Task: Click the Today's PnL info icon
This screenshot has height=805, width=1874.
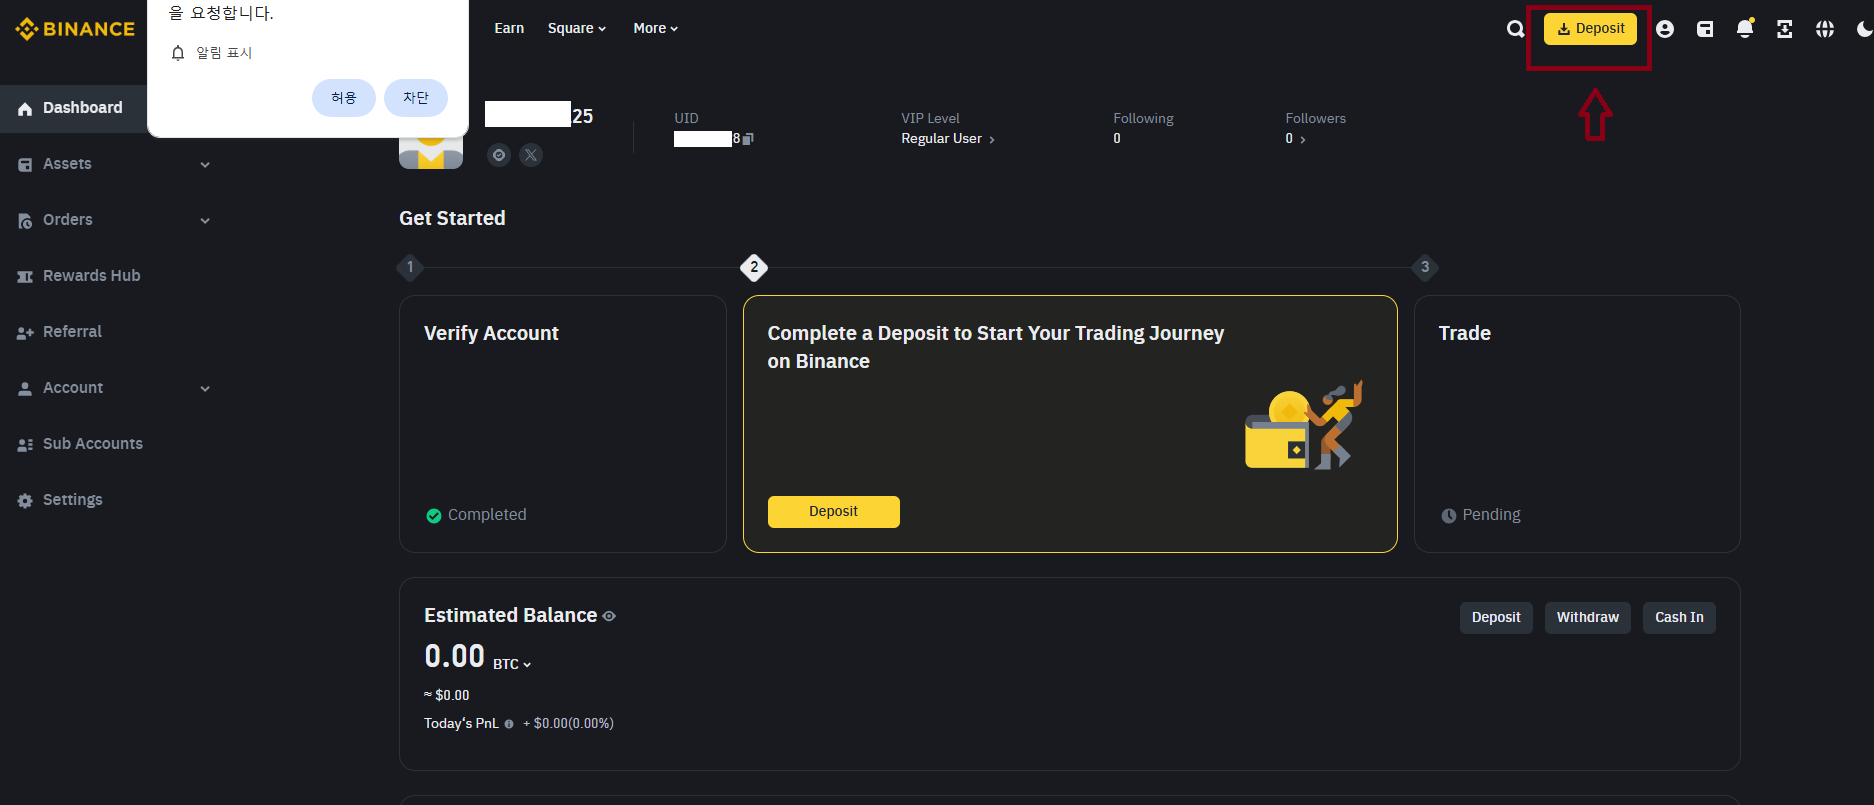Action: (x=509, y=724)
